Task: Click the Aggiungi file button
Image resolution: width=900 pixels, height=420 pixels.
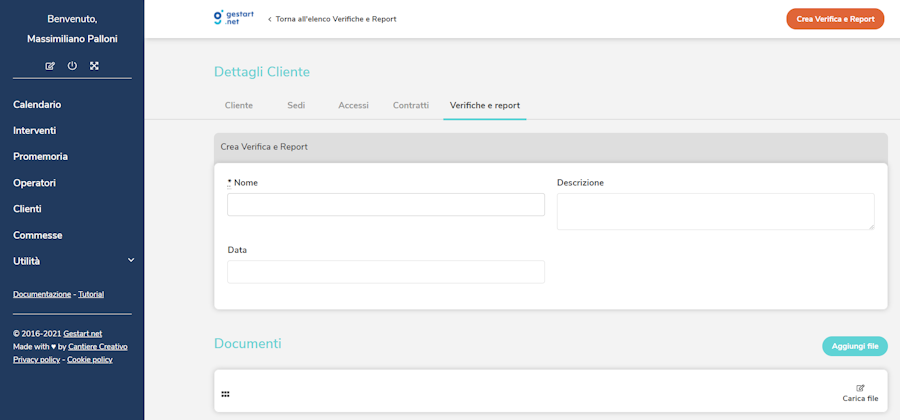Action: pyautogui.click(x=854, y=346)
